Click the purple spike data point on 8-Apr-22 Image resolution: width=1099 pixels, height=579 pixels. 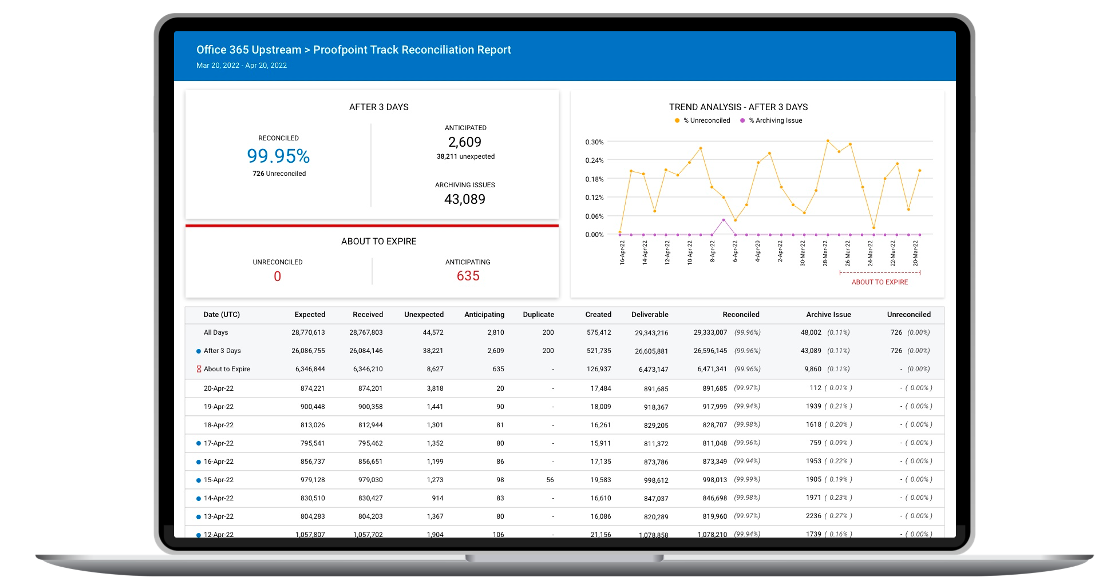tap(723, 219)
